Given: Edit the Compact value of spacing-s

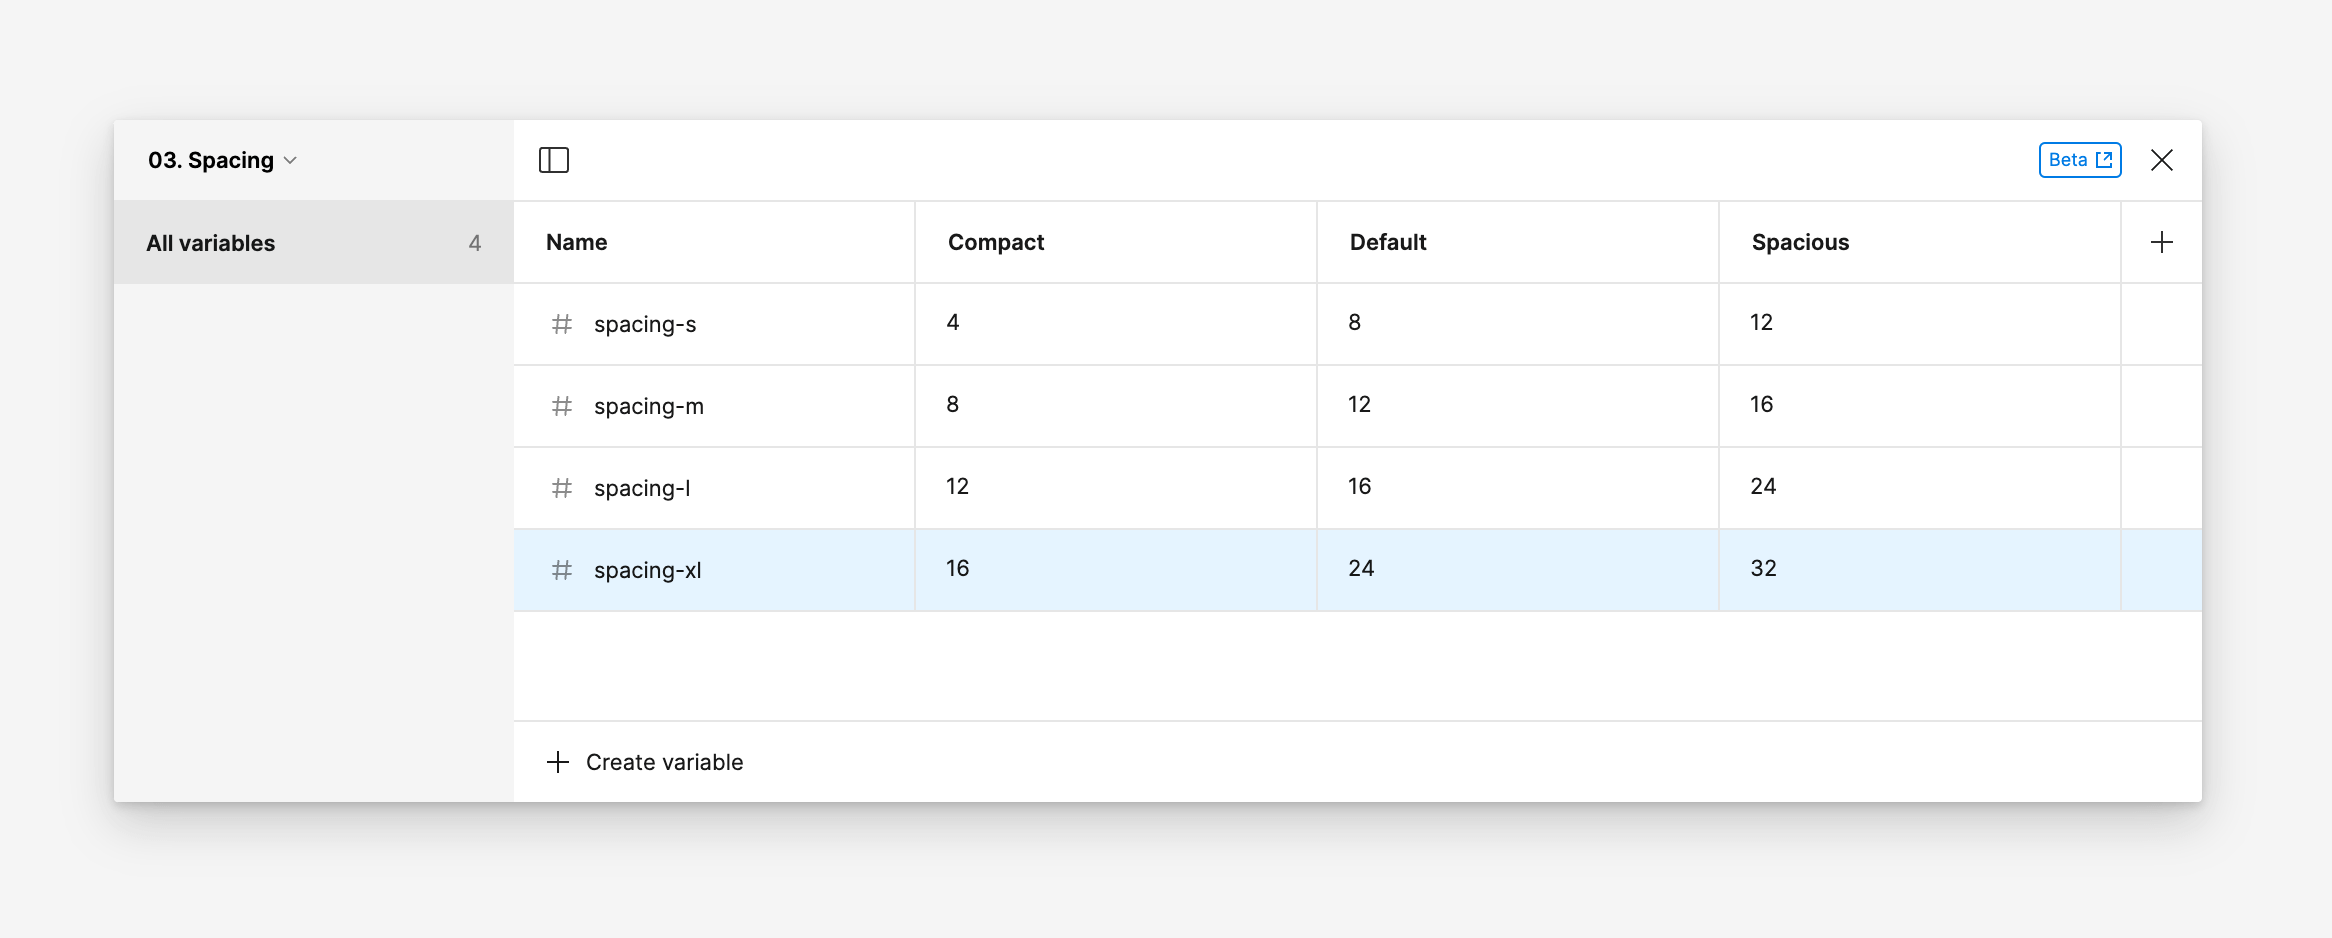Looking at the screenshot, I should tap(1116, 324).
